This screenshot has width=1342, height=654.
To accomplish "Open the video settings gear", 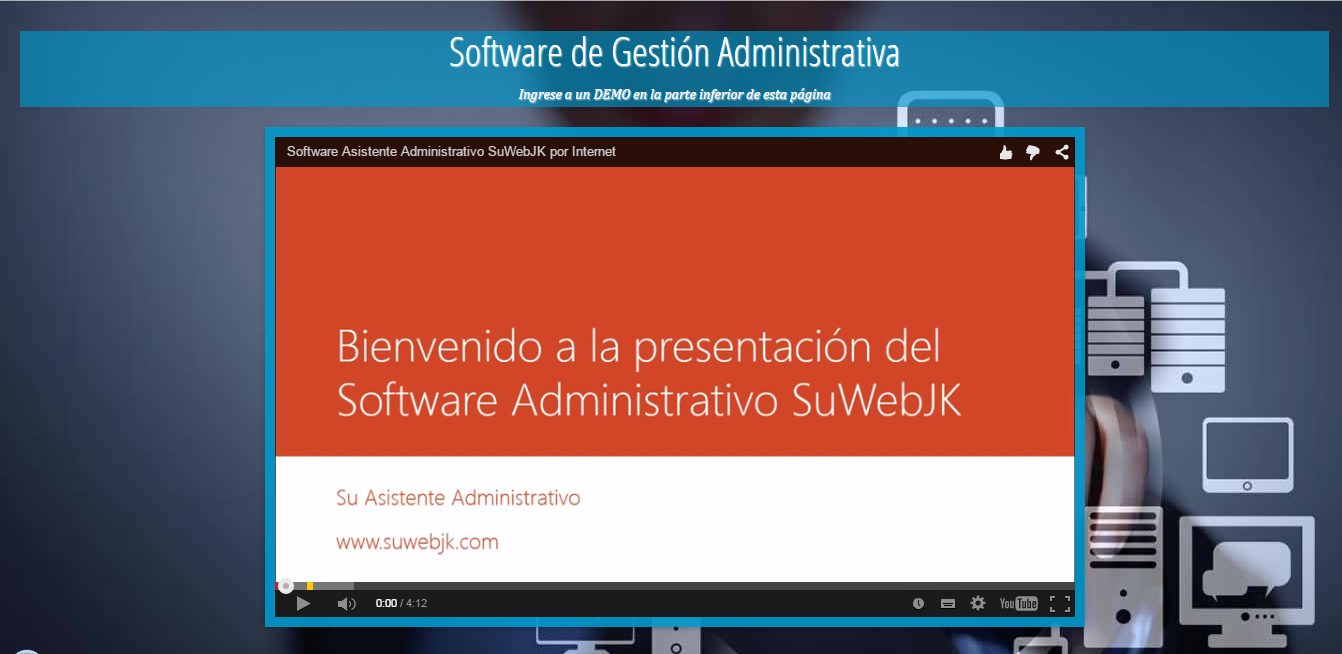I will (x=978, y=603).
